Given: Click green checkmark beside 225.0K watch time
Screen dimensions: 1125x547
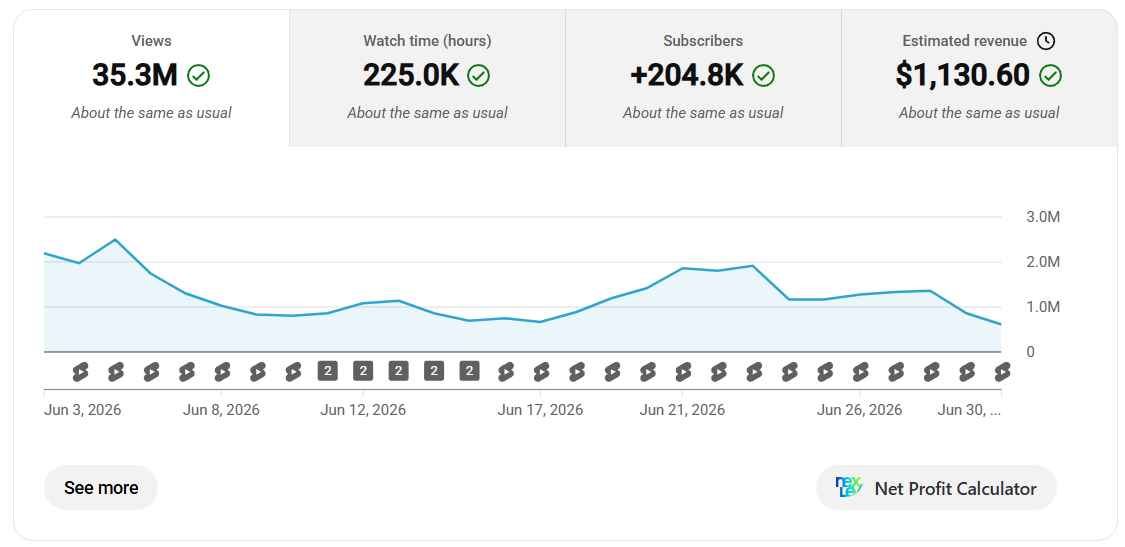Looking at the screenshot, I should point(479,75).
